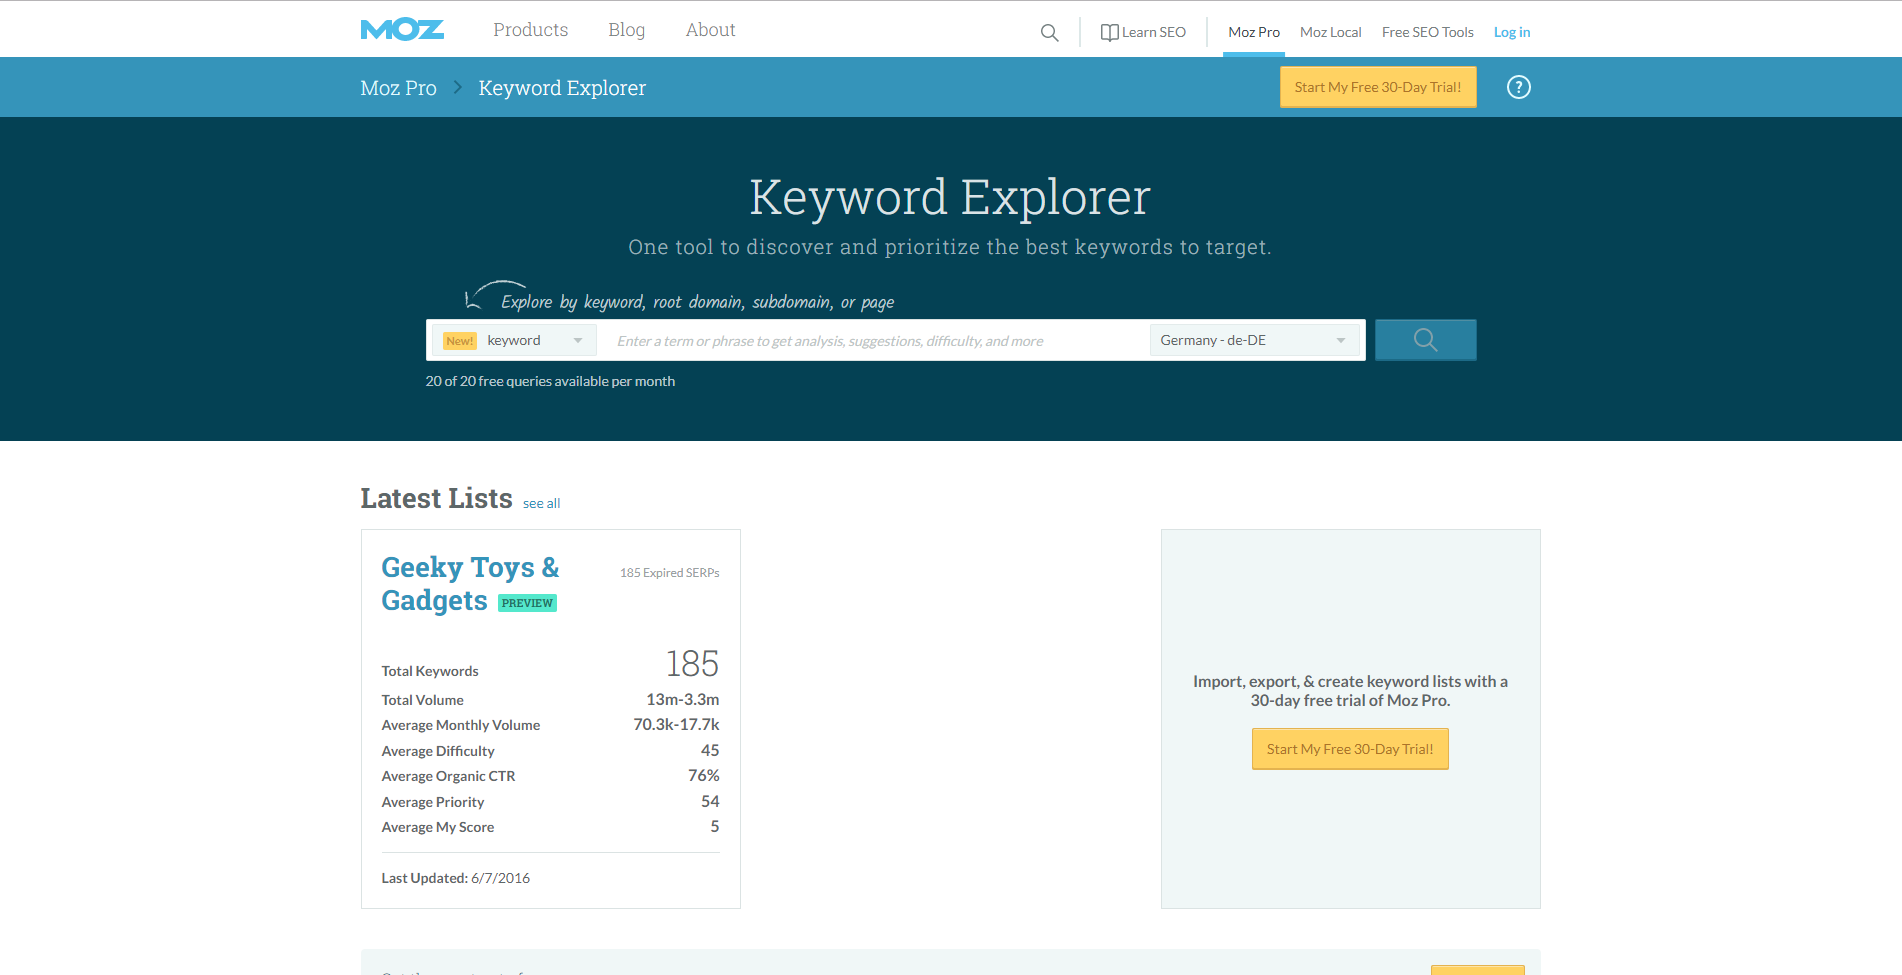Click the 185 Expired SERPs text
The image size is (1902, 975).
669,573
